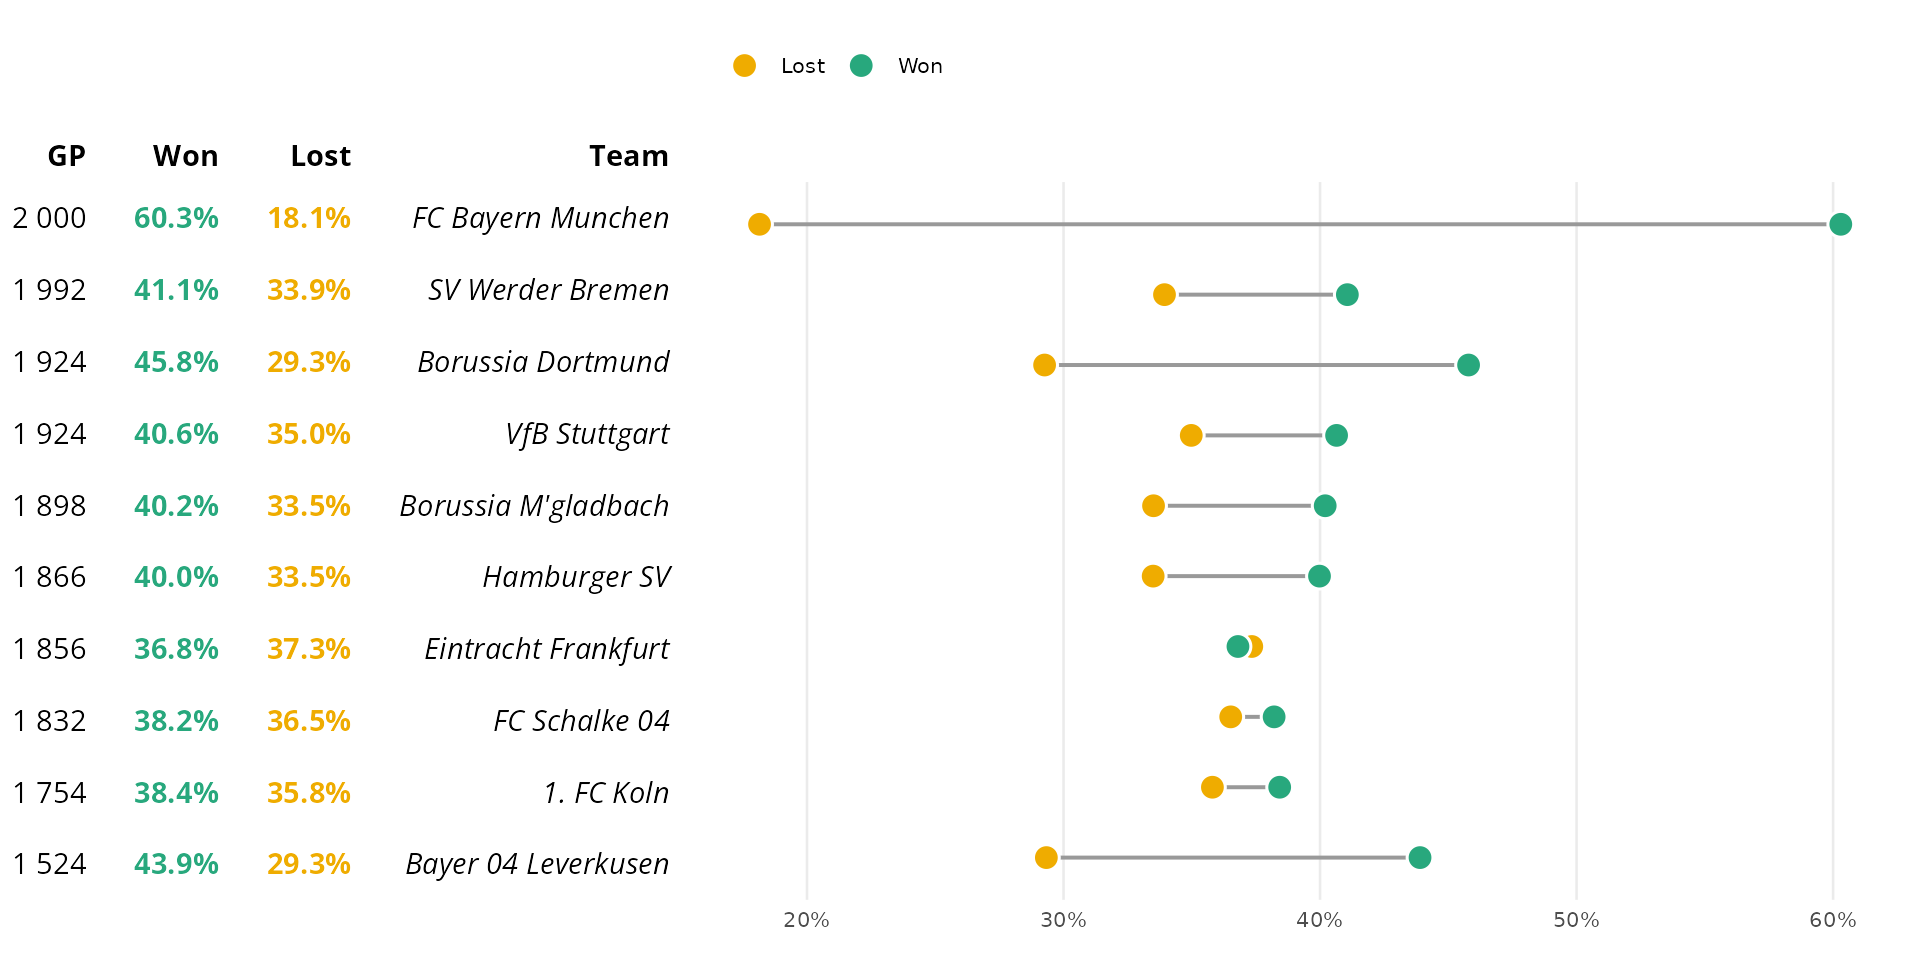
Task: Select Hamburger SV's yellow Lost marker
Action: 1153,576
